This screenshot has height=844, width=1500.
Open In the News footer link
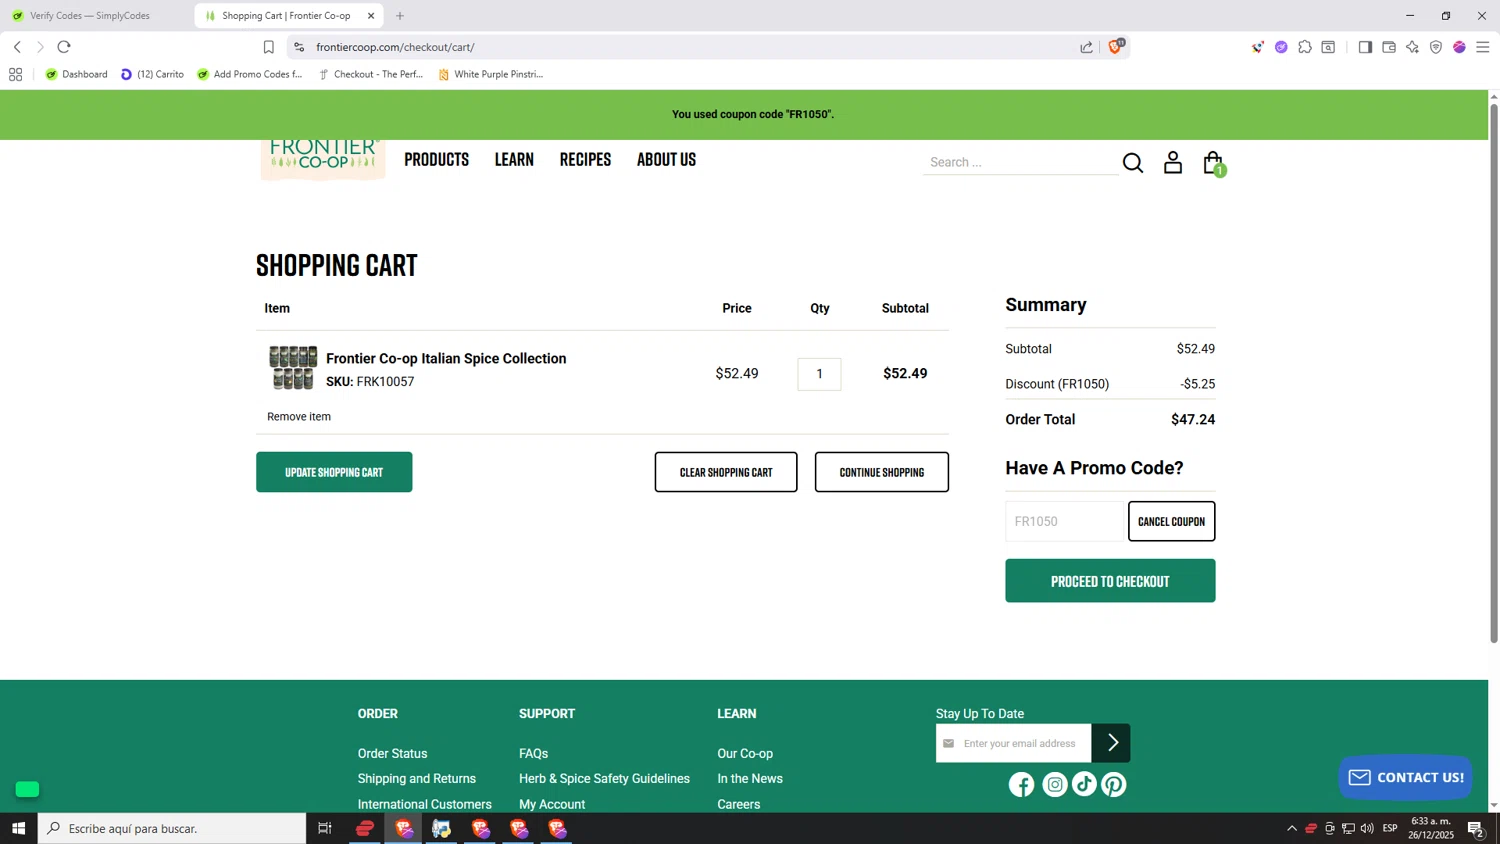(750, 779)
